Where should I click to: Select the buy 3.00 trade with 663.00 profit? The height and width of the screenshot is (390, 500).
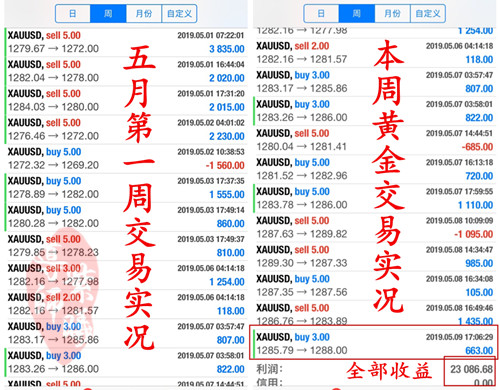(374, 344)
